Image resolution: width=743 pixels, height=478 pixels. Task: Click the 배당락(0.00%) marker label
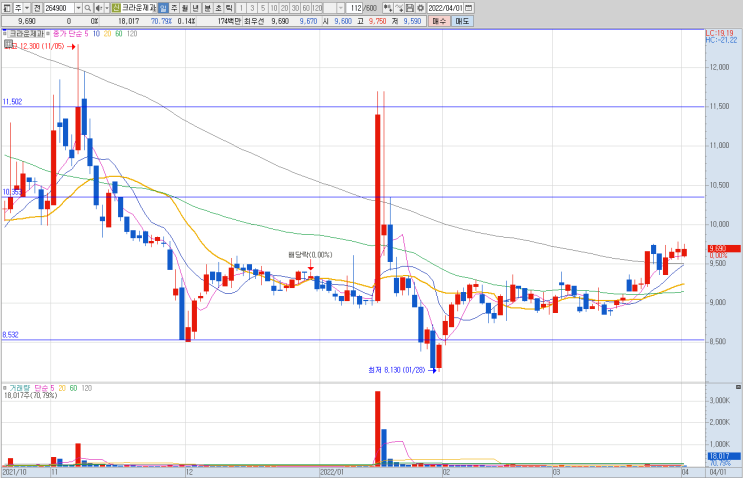click(x=310, y=254)
